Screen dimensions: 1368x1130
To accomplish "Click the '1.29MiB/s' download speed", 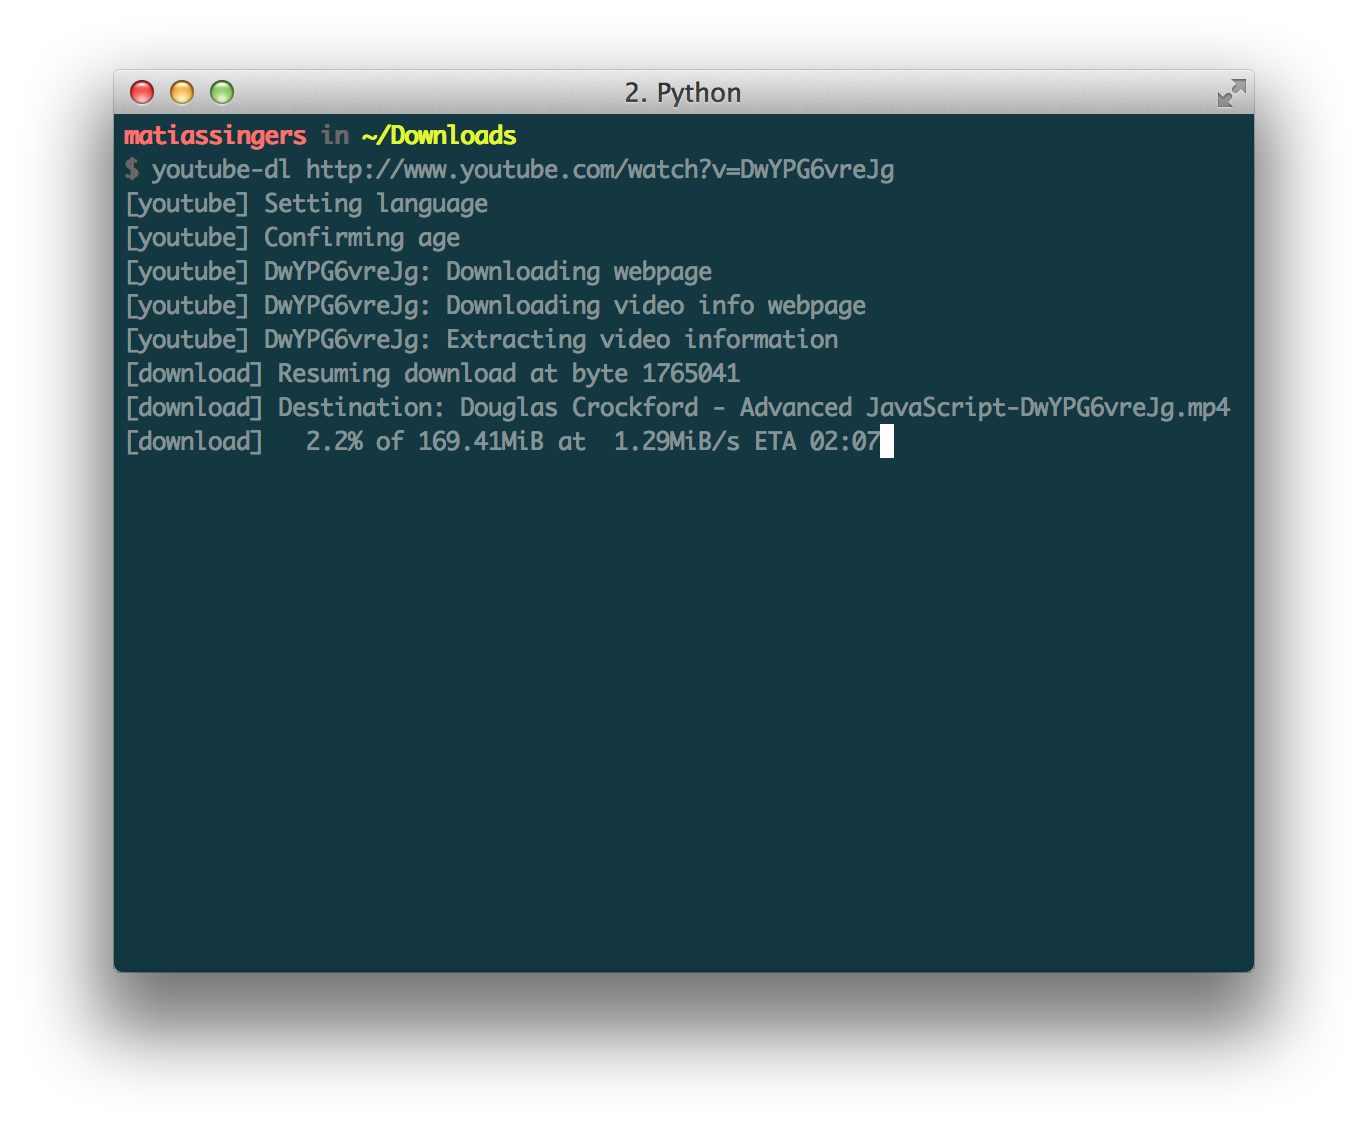I will [x=677, y=442].
